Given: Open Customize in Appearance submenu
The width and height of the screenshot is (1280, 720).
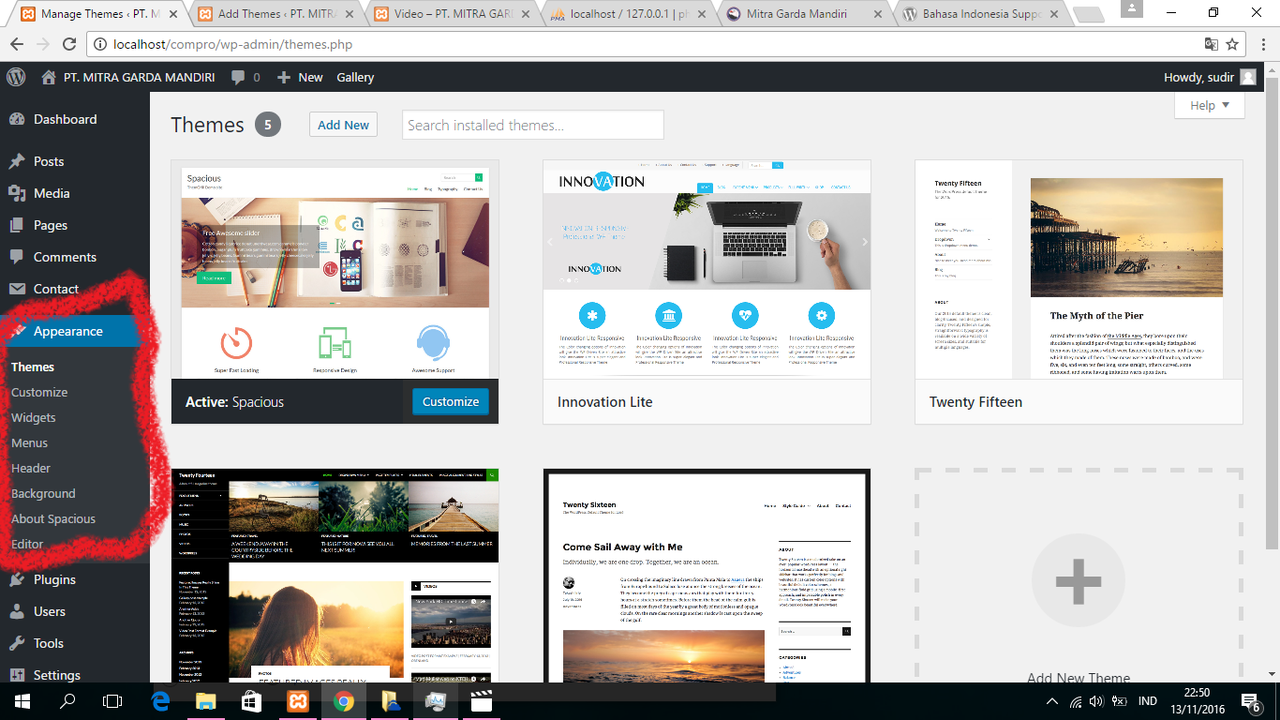Looking at the screenshot, I should [39, 392].
